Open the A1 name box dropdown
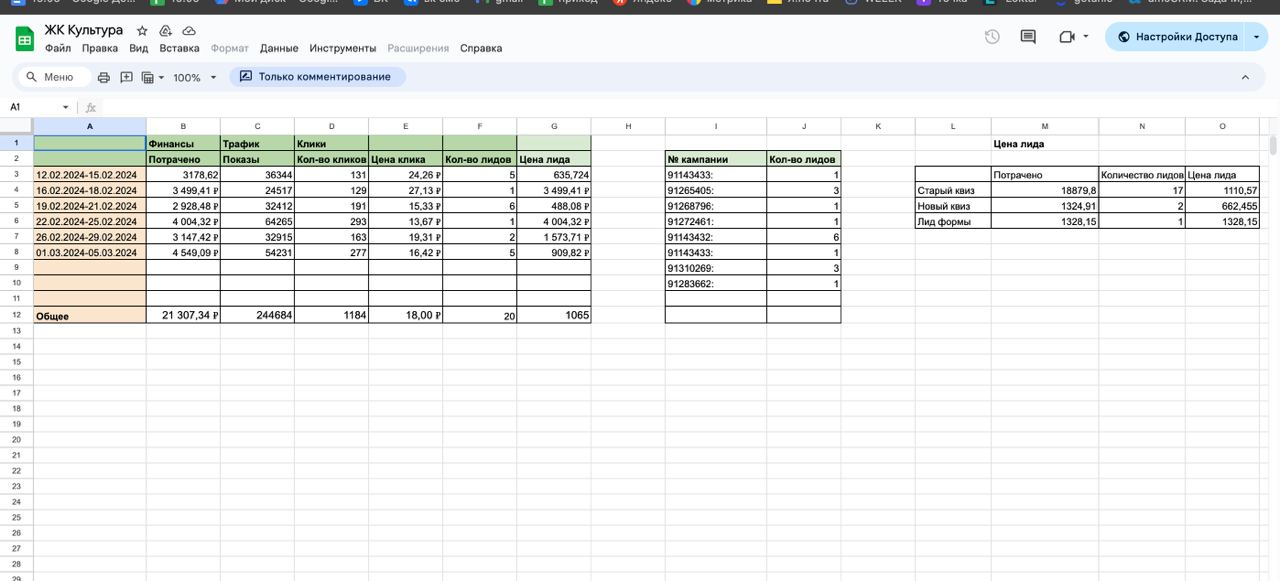Screen dimensions: 1280x581 click(66, 107)
